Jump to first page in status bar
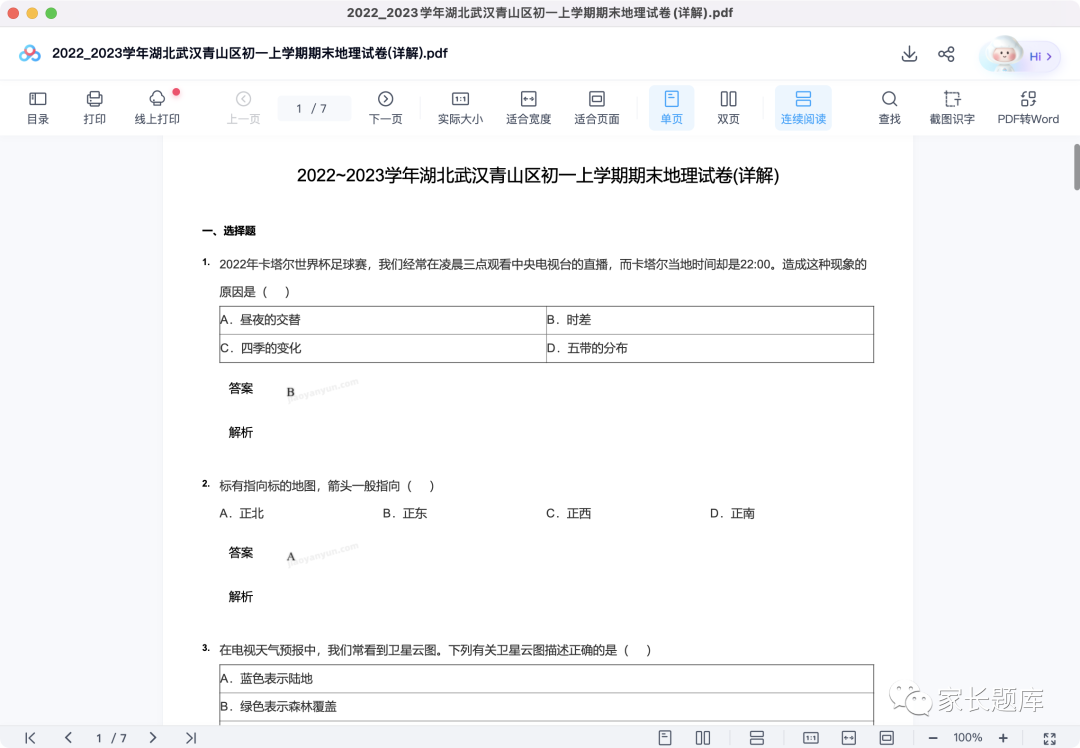Image resolution: width=1080 pixels, height=748 pixels. point(30,738)
